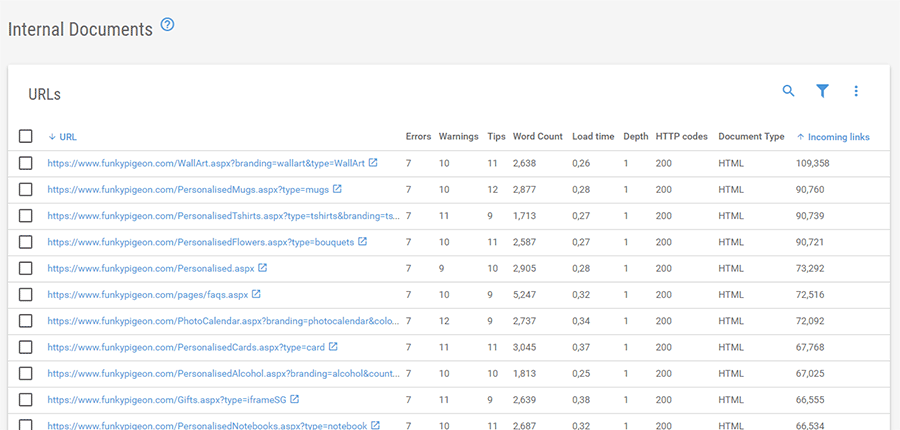Click load time value 0,38
Image resolution: width=900 pixels, height=430 pixels.
[580, 400]
